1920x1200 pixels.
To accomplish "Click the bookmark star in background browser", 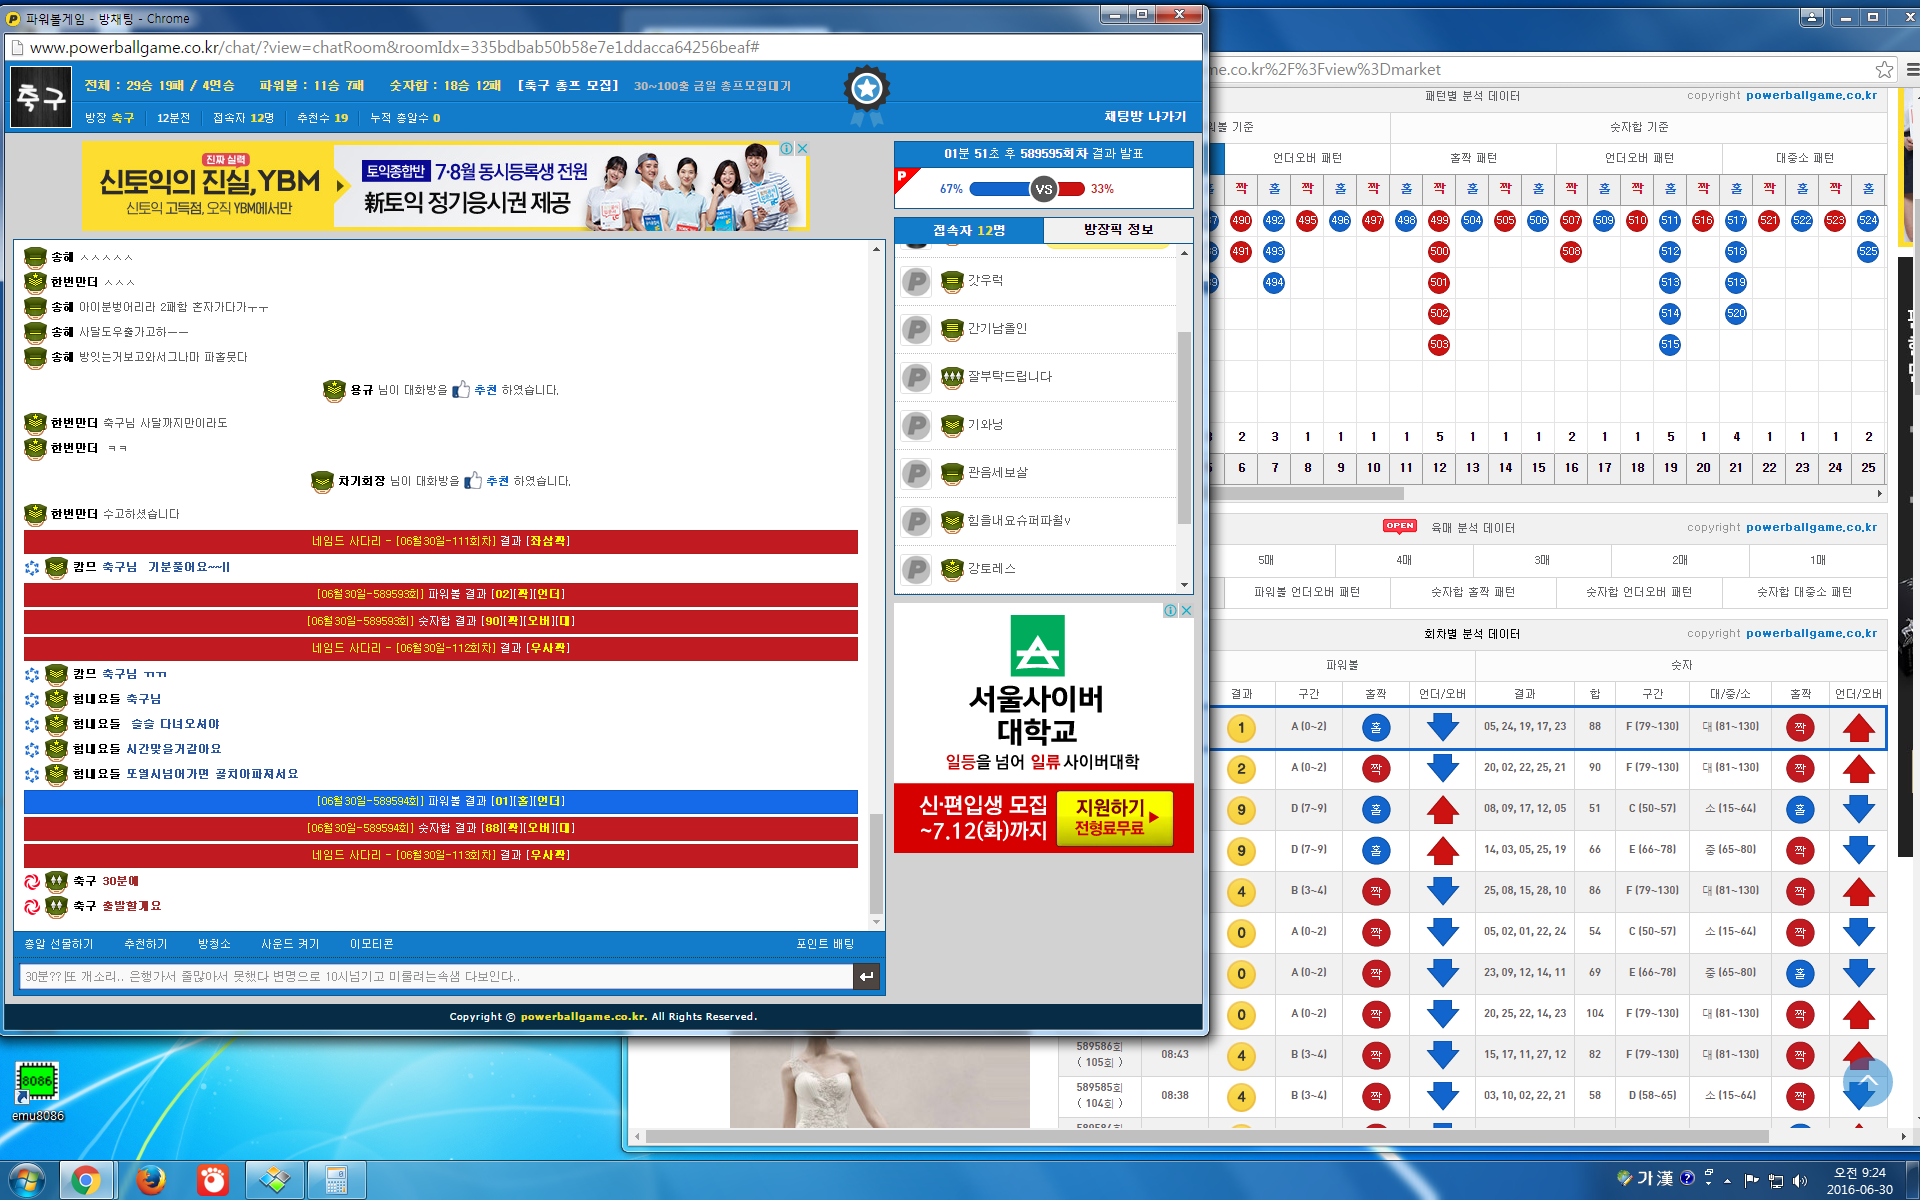I will 1884,69.
